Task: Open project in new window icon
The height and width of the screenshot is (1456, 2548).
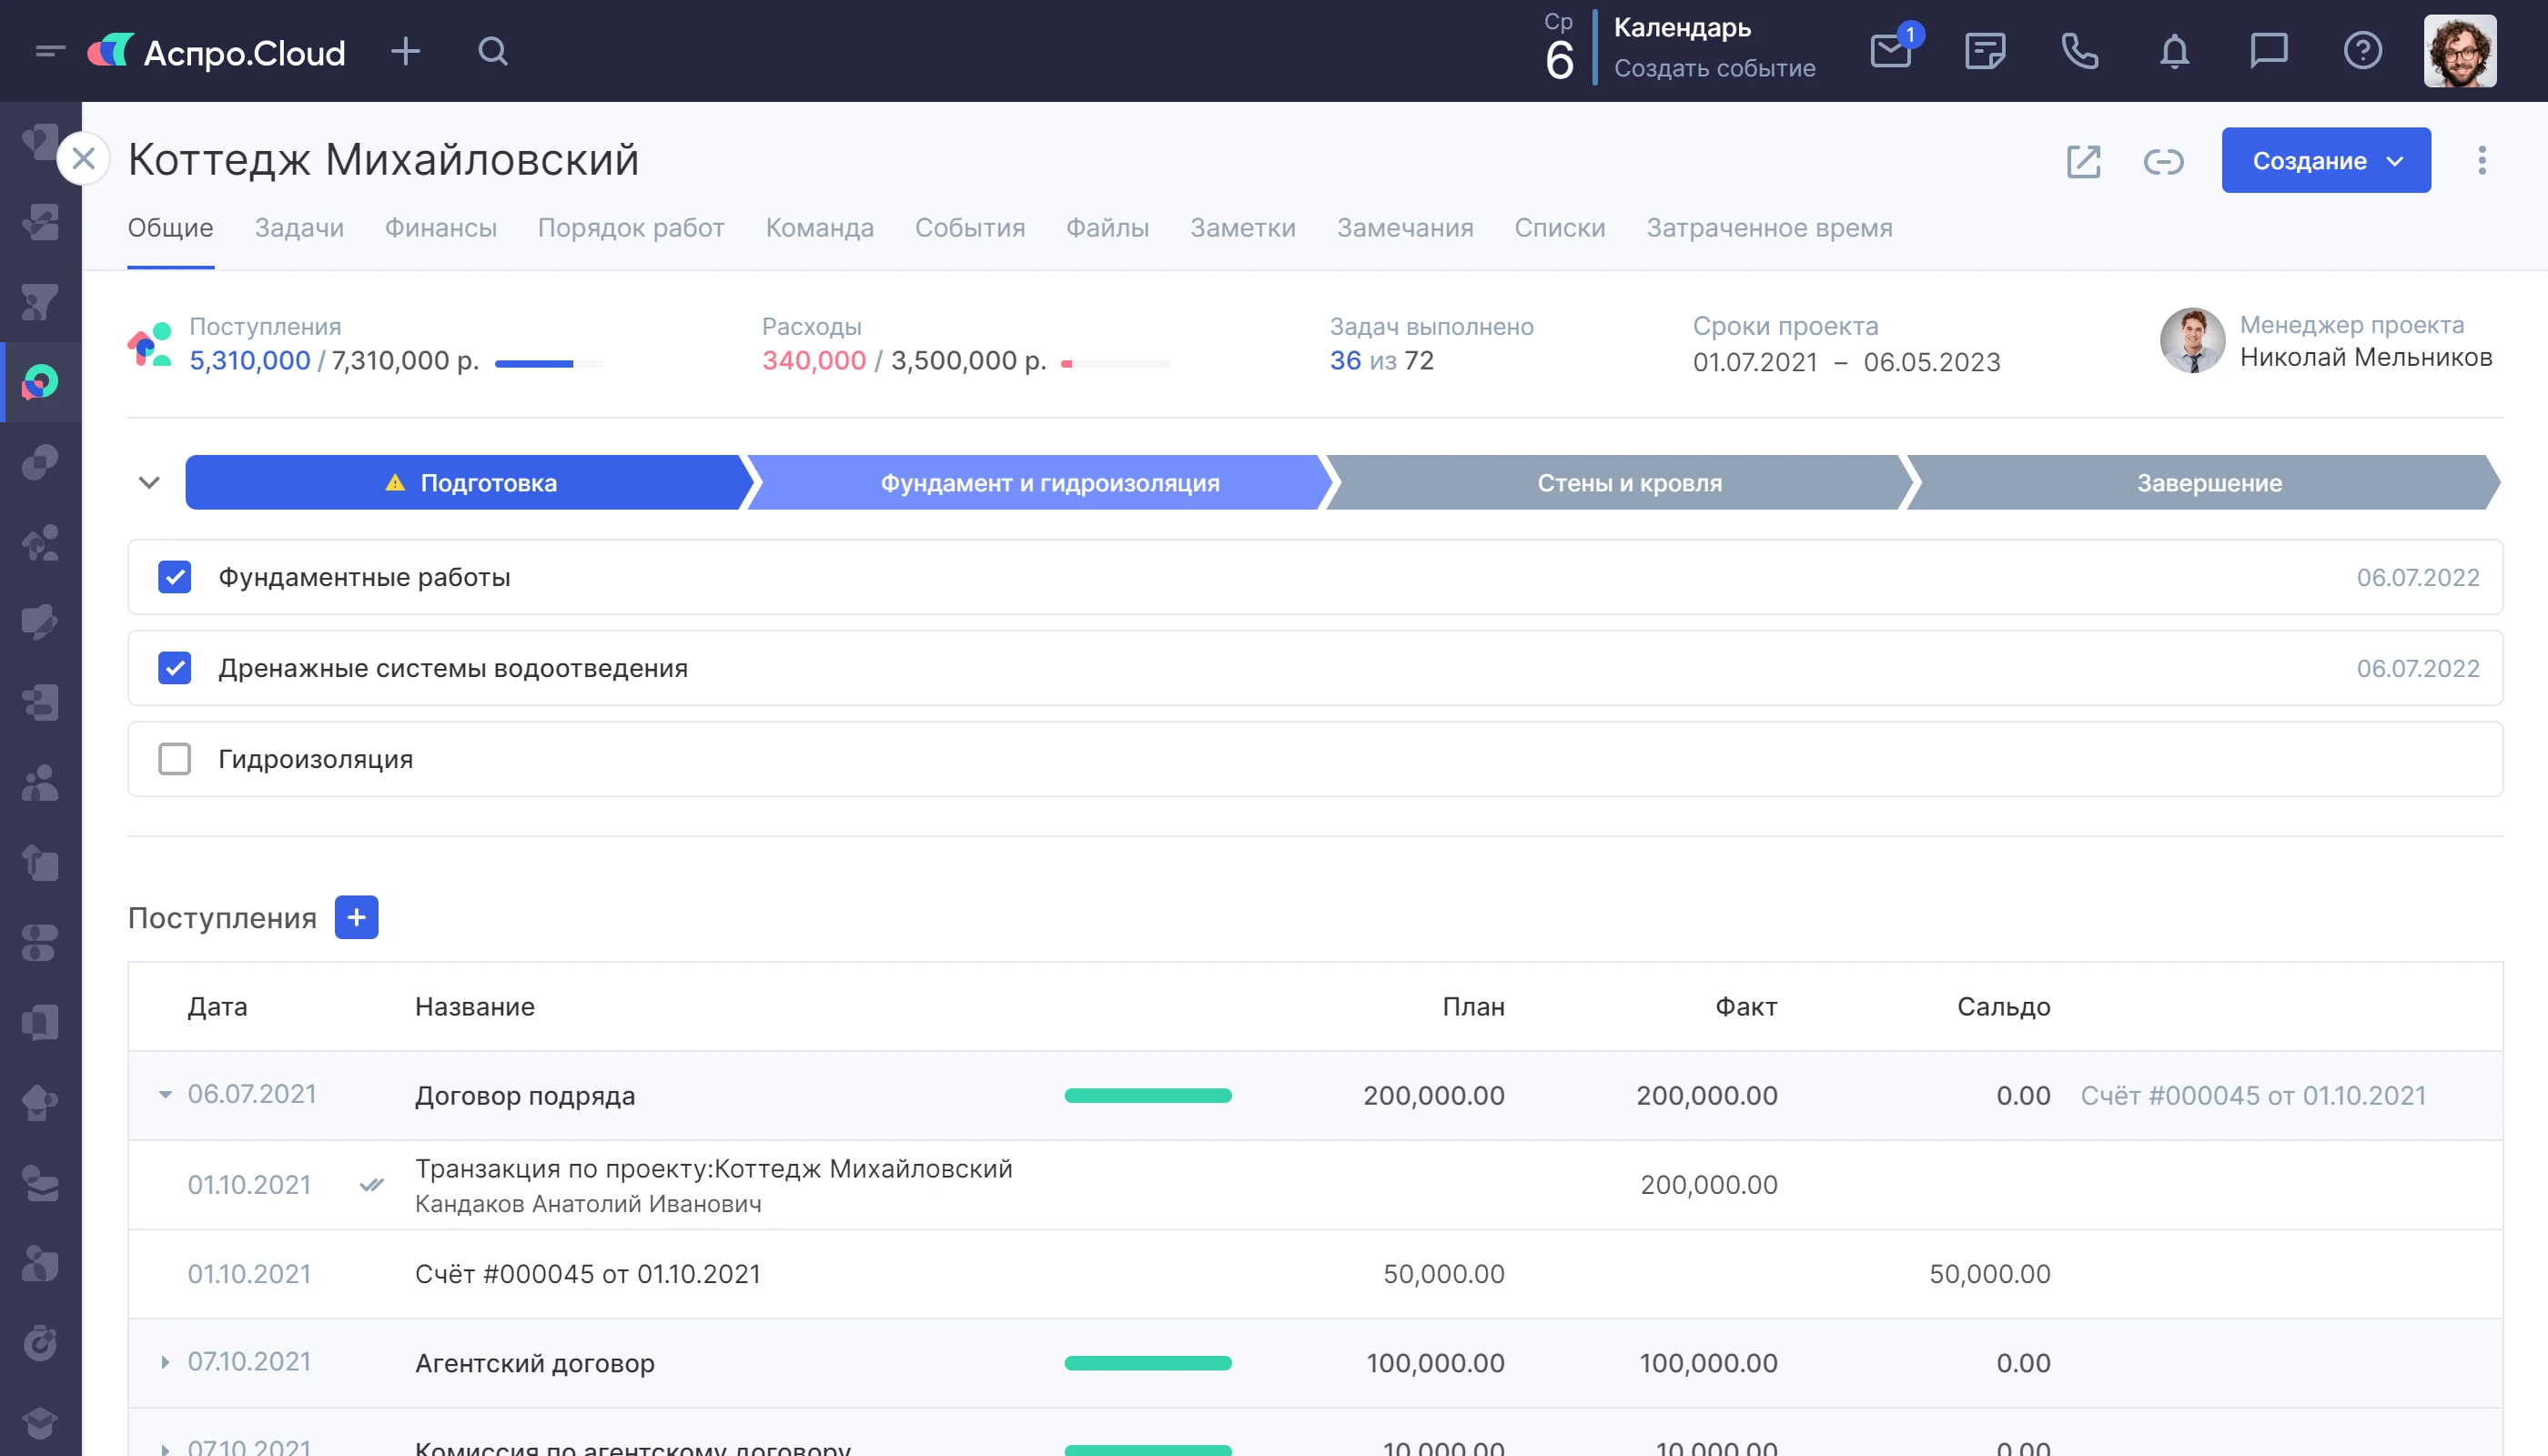Action: (2083, 161)
